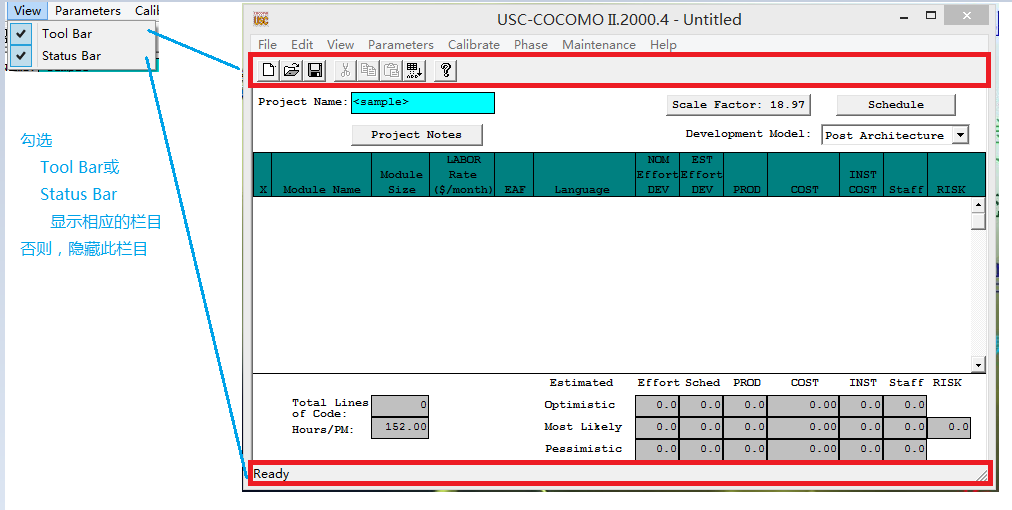This screenshot has height=510, width=1012.
Task: Click the Schedule button
Action: [x=896, y=105]
